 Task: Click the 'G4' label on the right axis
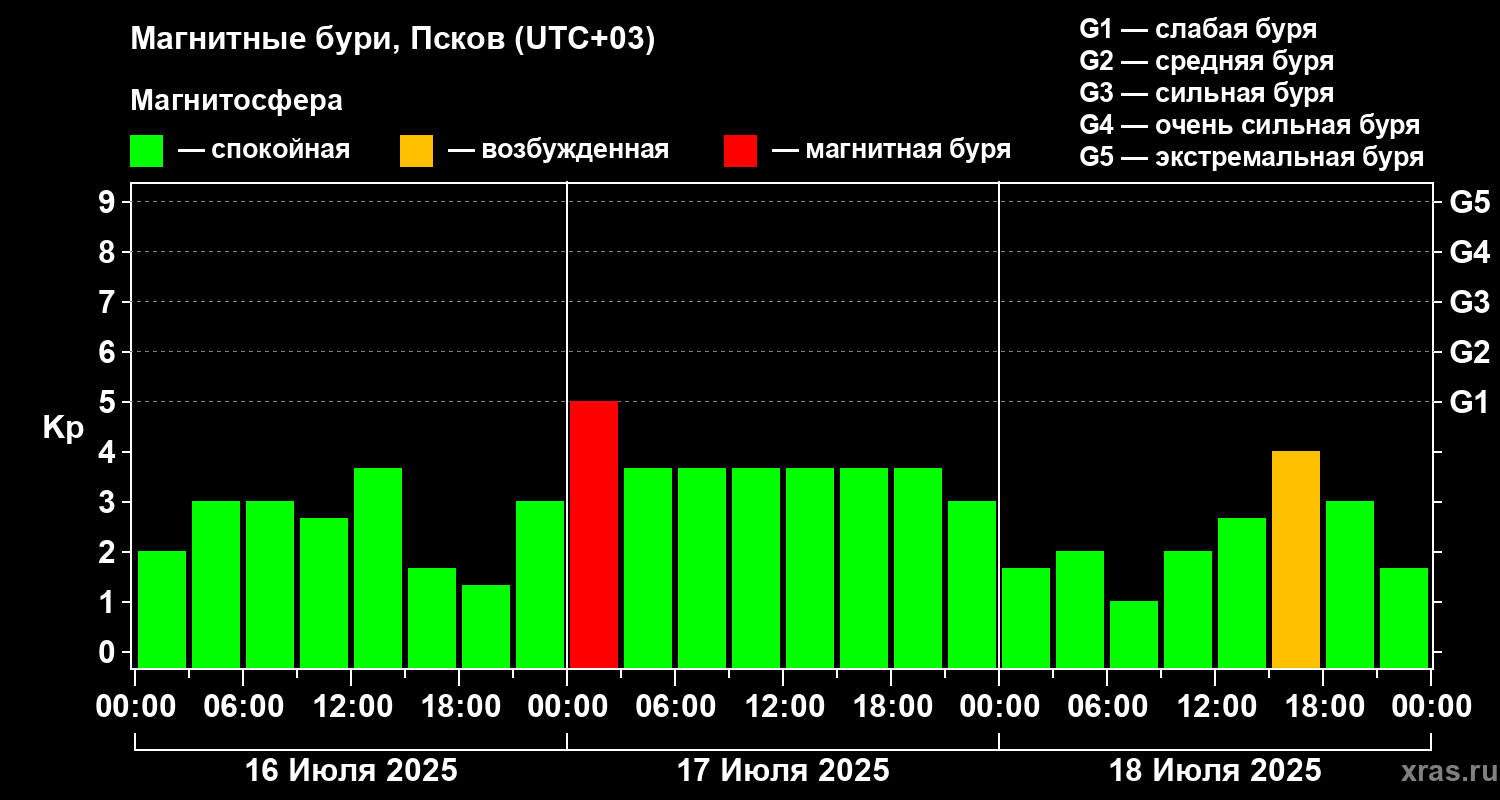1469,252
